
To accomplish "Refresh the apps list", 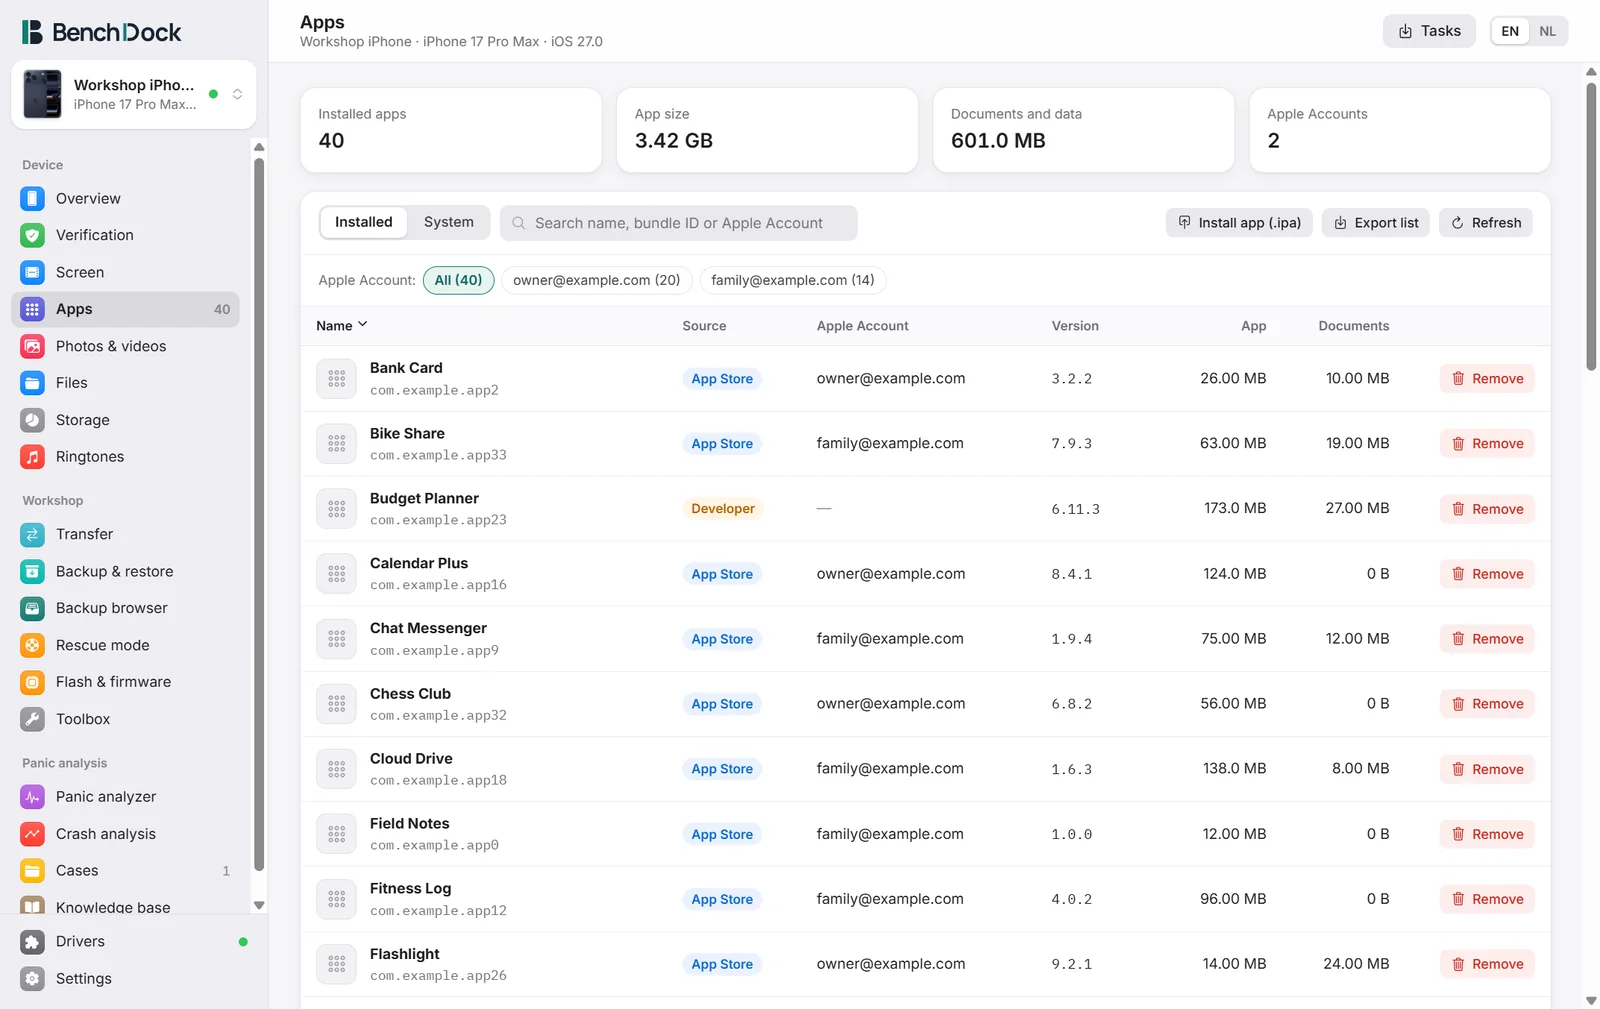I will (x=1486, y=223).
